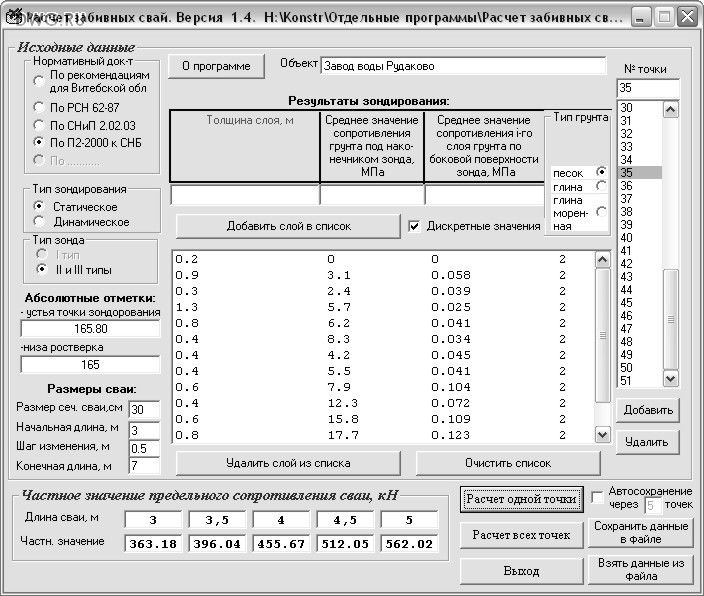Image resolution: width=704 pixels, height=596 pixels.
Task: Switch to 'Динамическое' sounding type
Action: click(x=39, y=222)
